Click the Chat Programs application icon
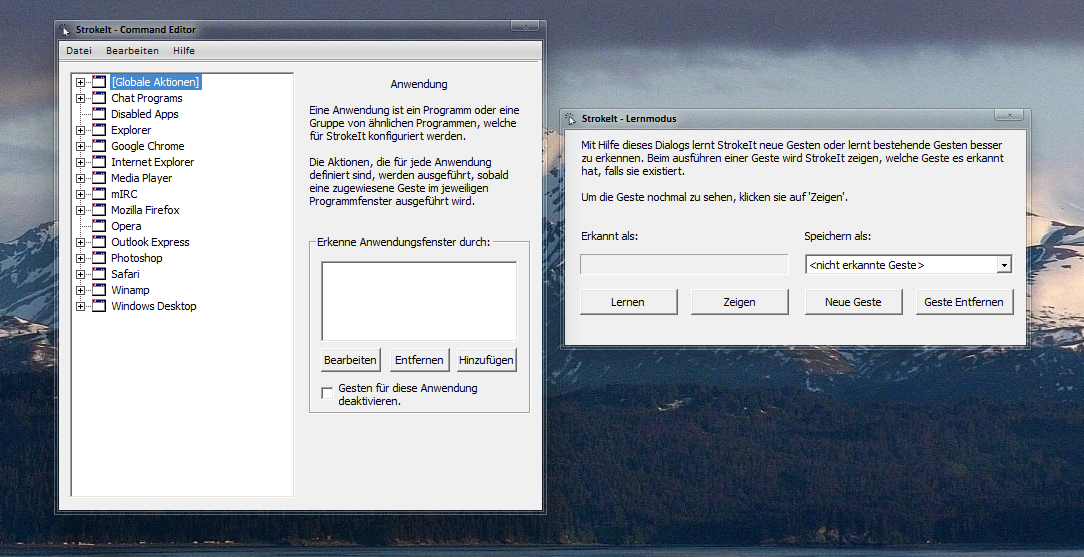 (x=99, y=98)
